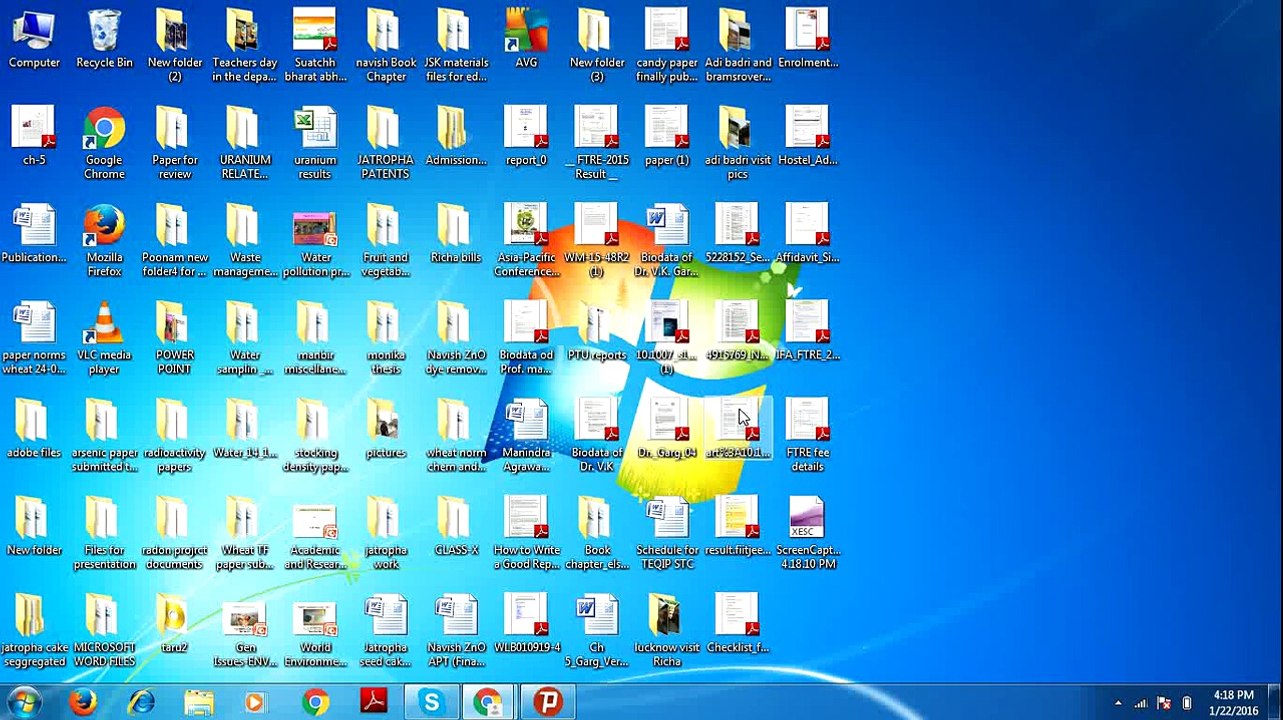This screenshot has height=720, width=1283.
Task: Select the radioactivity papers folder
Action: (175, 436)
